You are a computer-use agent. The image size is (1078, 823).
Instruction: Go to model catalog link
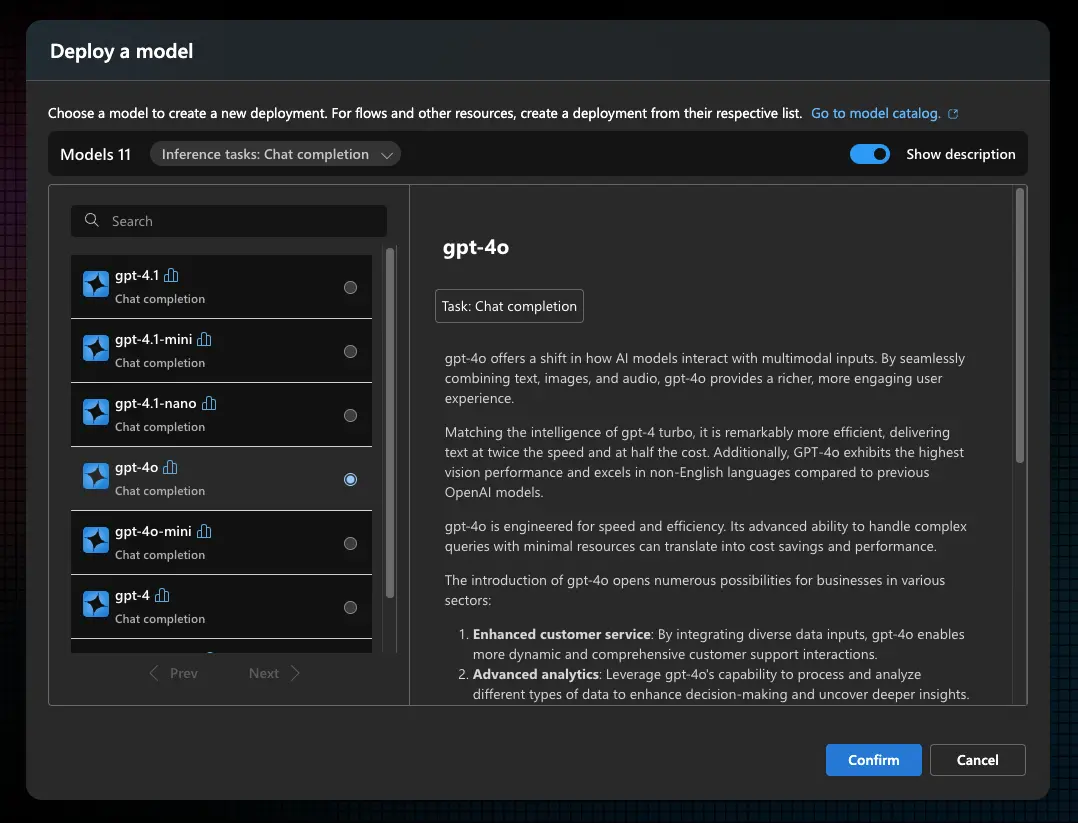876,113
